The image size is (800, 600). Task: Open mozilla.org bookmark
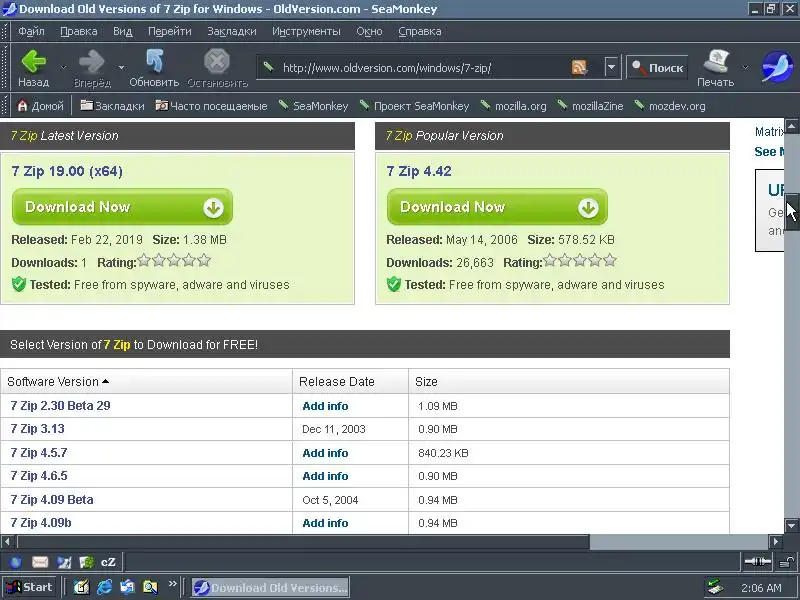coord(513,106)
